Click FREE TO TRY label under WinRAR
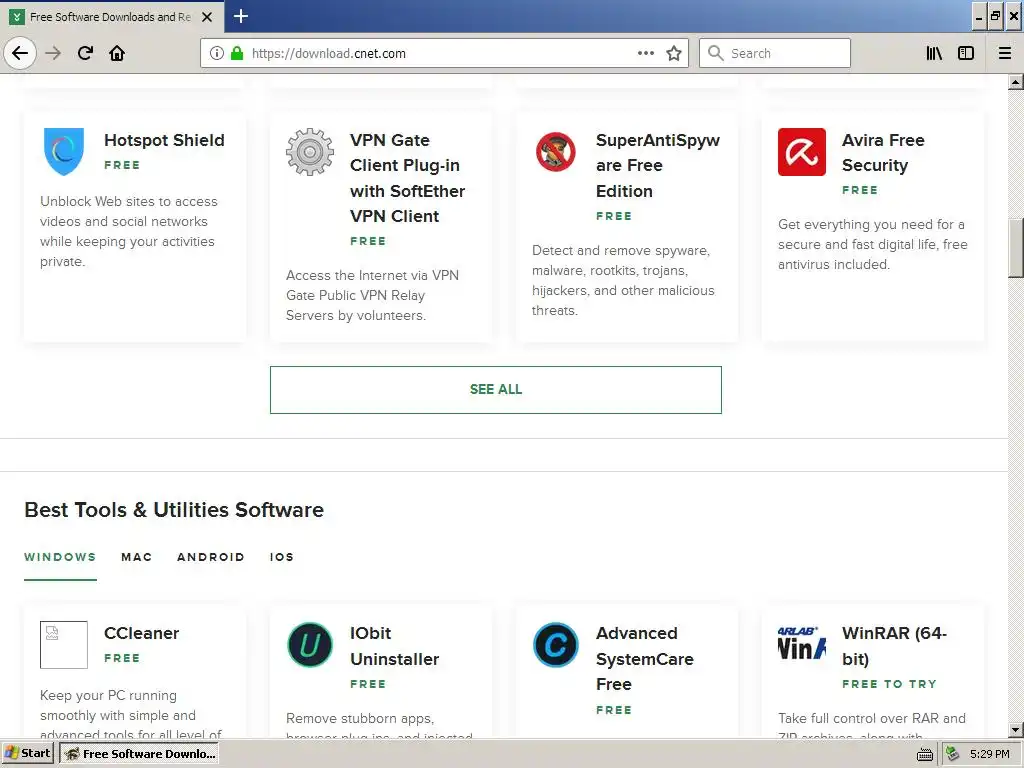 click(x=889, y=684)
